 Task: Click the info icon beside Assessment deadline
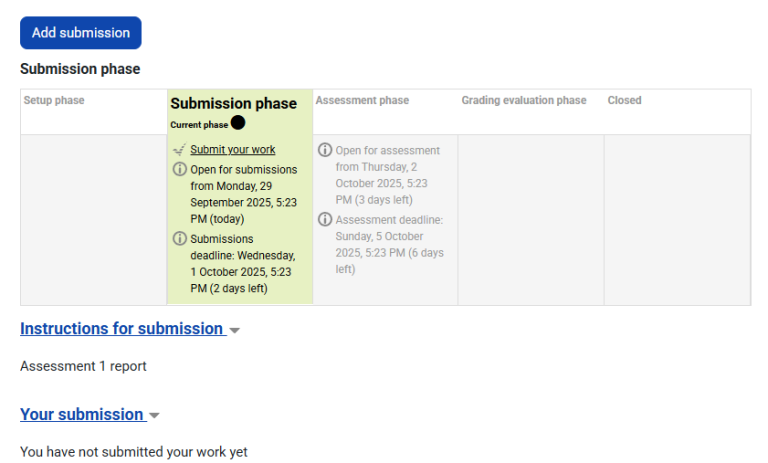click(x=325, y=220)
